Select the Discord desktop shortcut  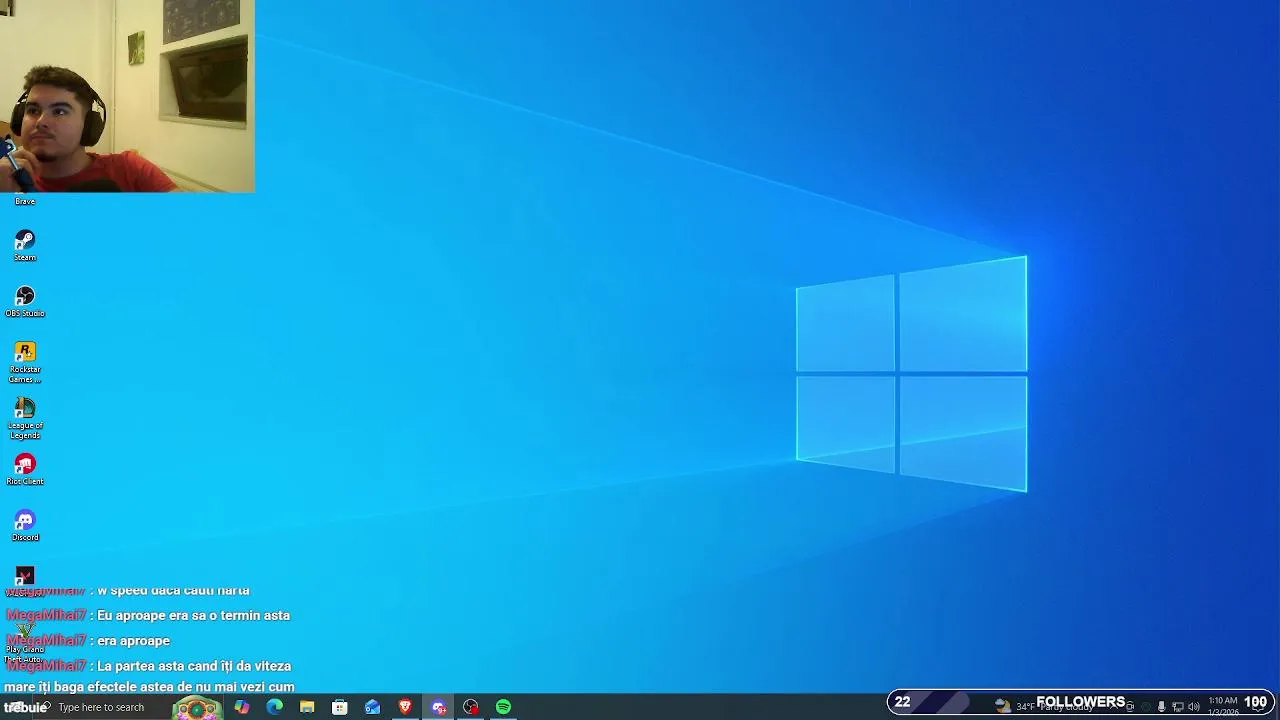tap(25, 525)
